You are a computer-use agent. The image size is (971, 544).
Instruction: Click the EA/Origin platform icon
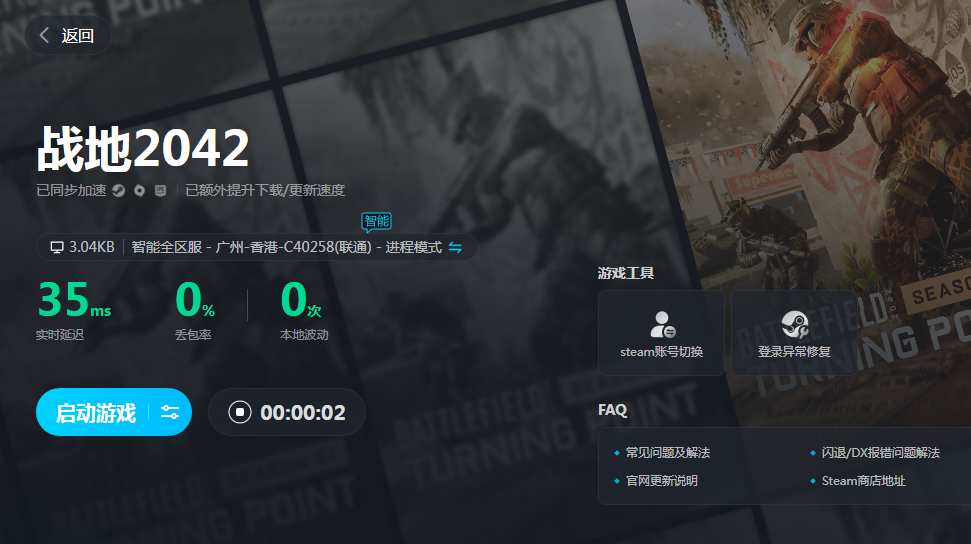139,190
